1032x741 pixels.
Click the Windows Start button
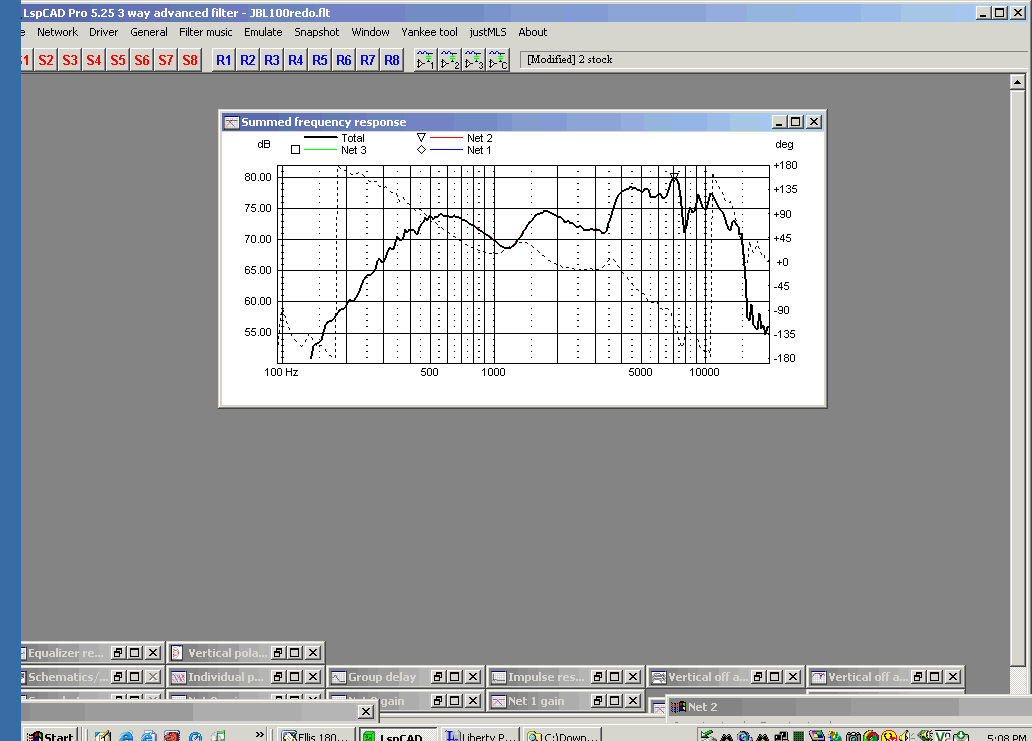click(x=50, y=735)
